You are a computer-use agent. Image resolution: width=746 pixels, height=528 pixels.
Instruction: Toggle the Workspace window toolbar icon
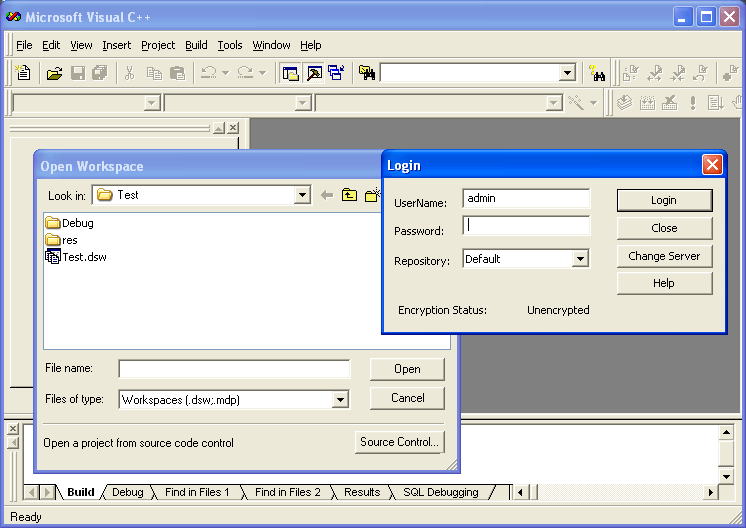[x=290, y=73]
